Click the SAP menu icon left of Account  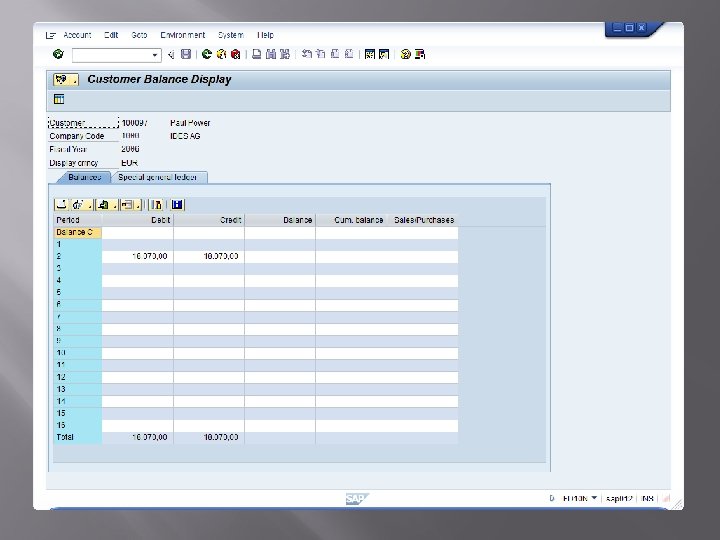pos(51,35)
